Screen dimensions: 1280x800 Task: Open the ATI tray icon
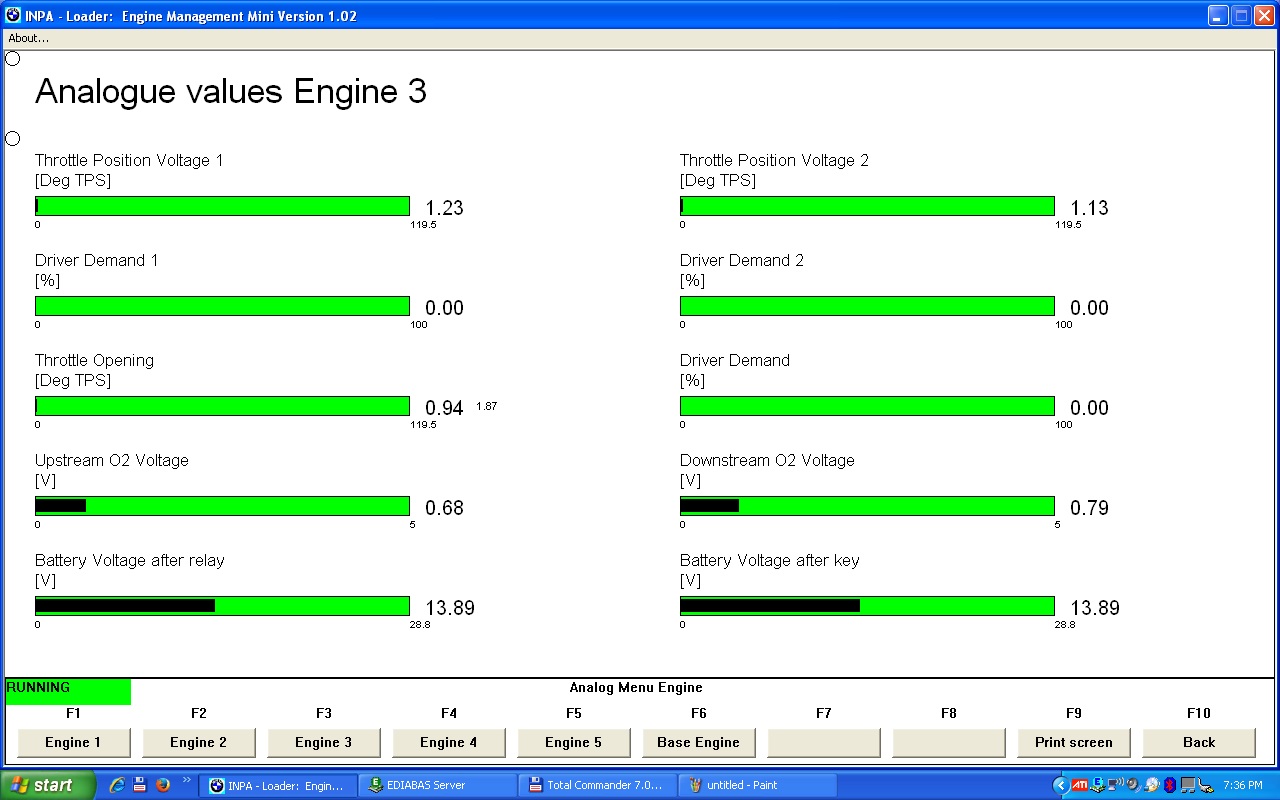pyautogui.click(x=1079, y=785)
